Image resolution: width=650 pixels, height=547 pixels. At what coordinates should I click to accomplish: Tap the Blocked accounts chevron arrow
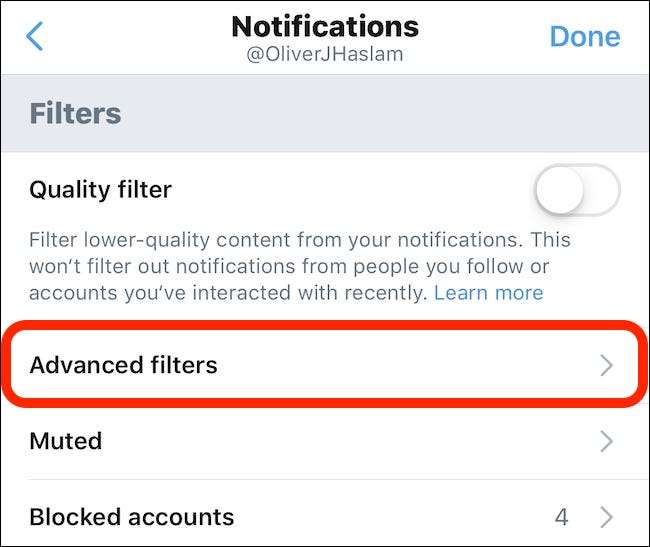tap(606, 517)
